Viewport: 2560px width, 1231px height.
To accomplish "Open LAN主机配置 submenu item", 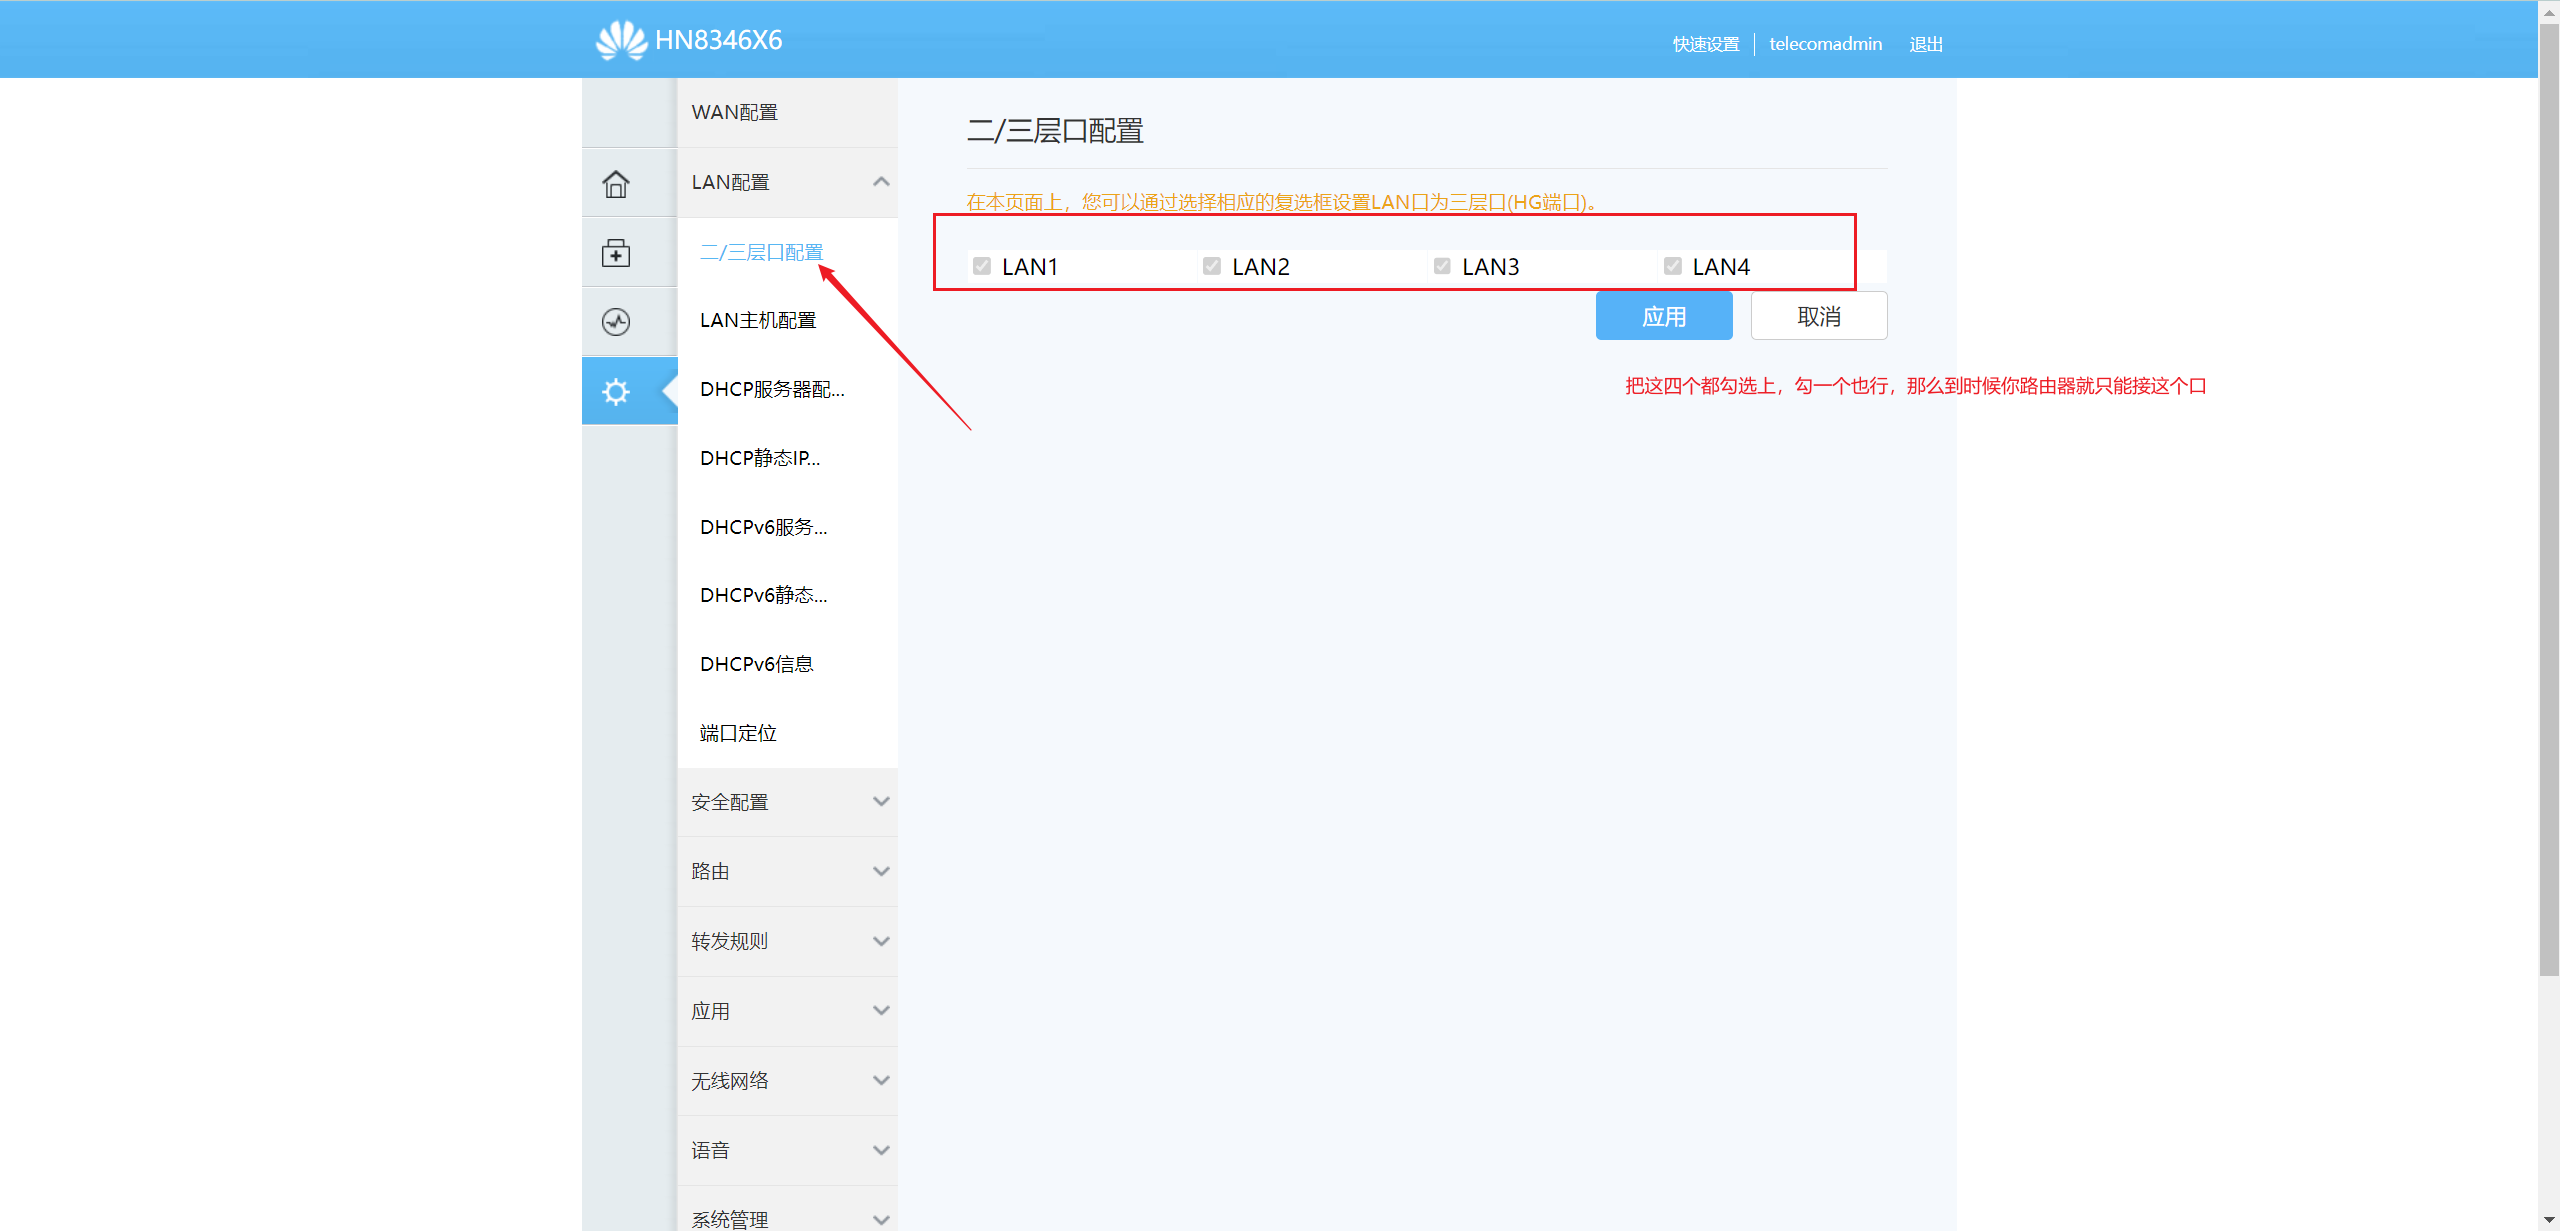I will [758, 320].
